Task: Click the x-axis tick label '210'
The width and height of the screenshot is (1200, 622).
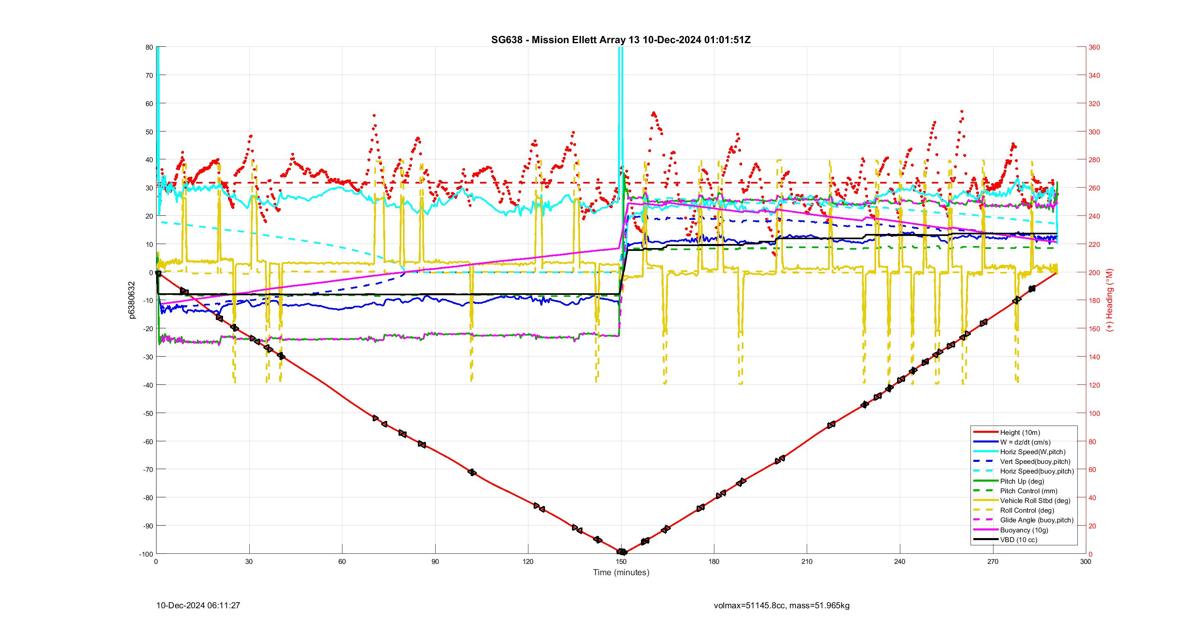Action: [x=807, y=562]
